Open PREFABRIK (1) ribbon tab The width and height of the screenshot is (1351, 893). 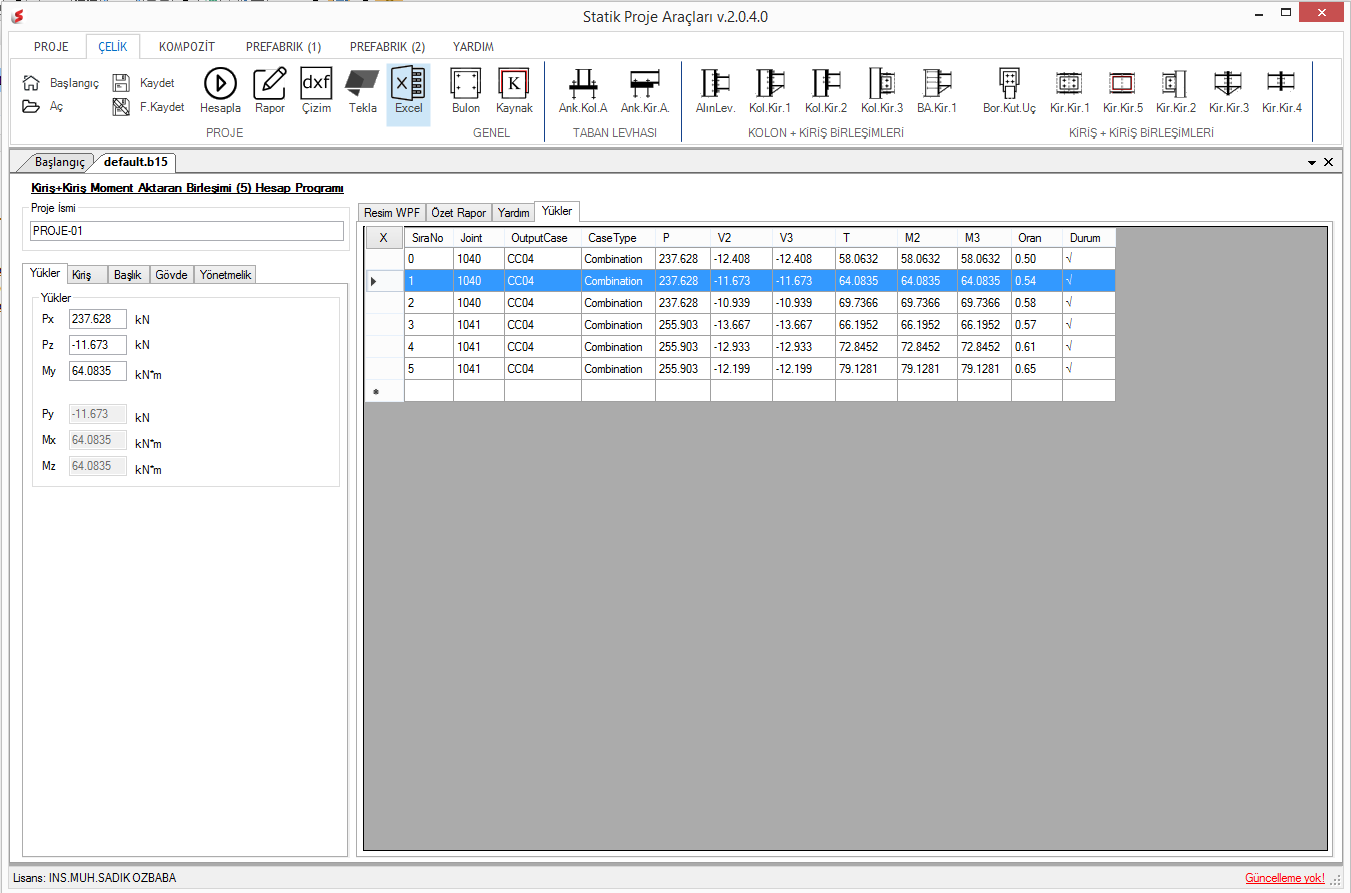284,47
